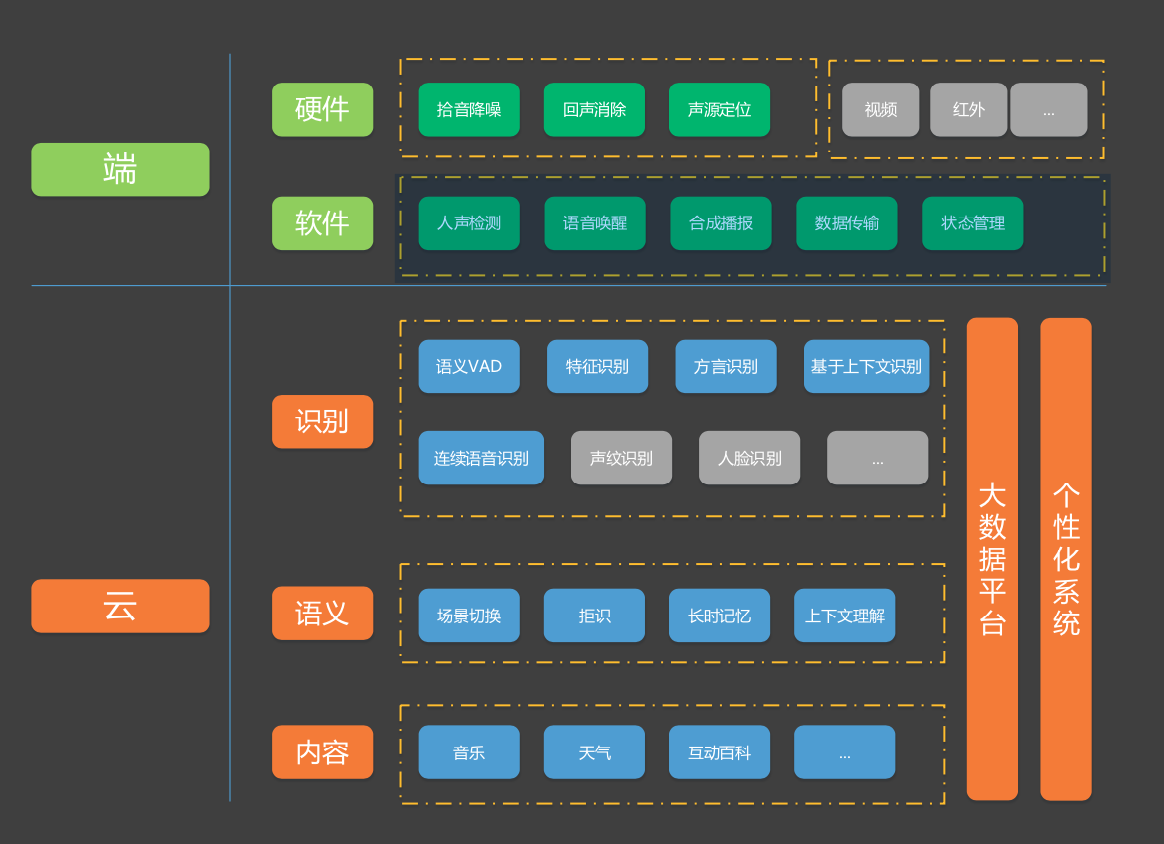Viewport: 1164px width, 844px height.
Task: Click the 语音唤醒 box
Action: click(595, 223)
